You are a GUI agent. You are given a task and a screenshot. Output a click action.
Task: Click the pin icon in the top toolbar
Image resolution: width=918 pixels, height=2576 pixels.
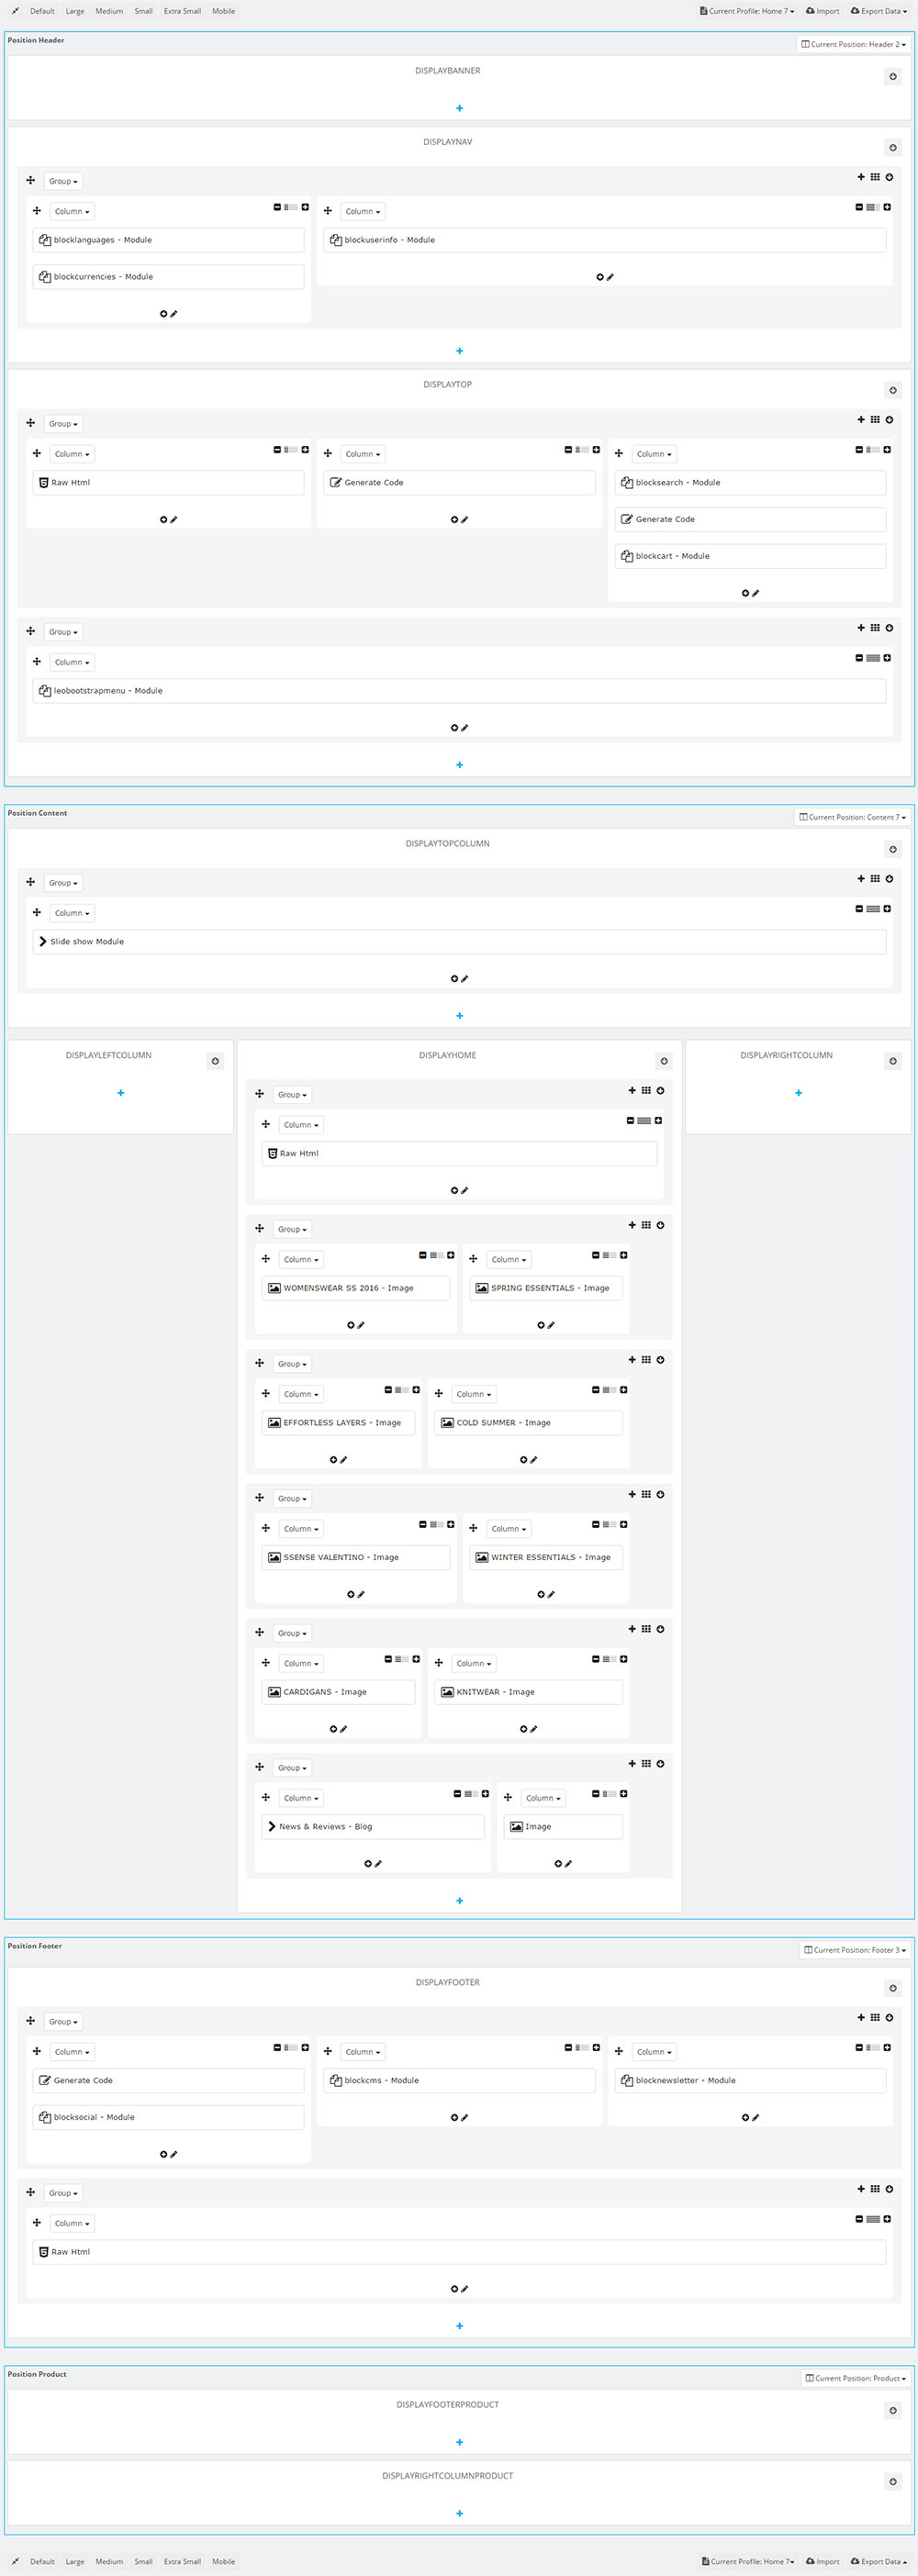click(x=15, y=11)
